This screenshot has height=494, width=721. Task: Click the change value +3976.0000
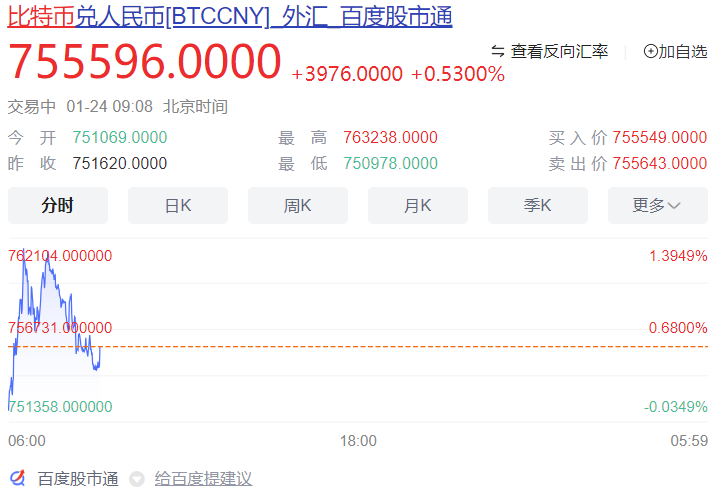point(347,74)
